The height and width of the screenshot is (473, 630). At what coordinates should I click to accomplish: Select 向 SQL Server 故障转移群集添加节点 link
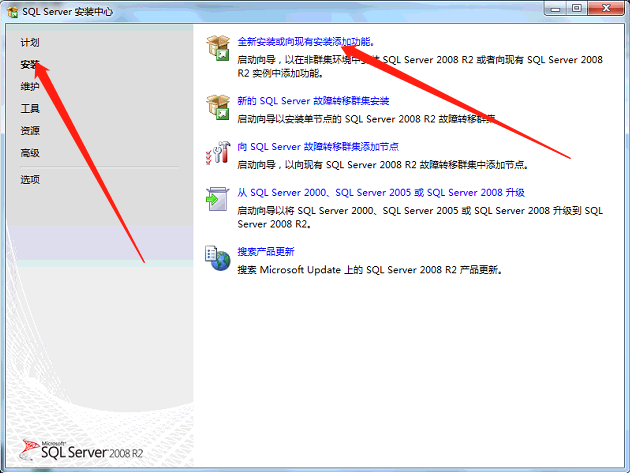point(318,147)
